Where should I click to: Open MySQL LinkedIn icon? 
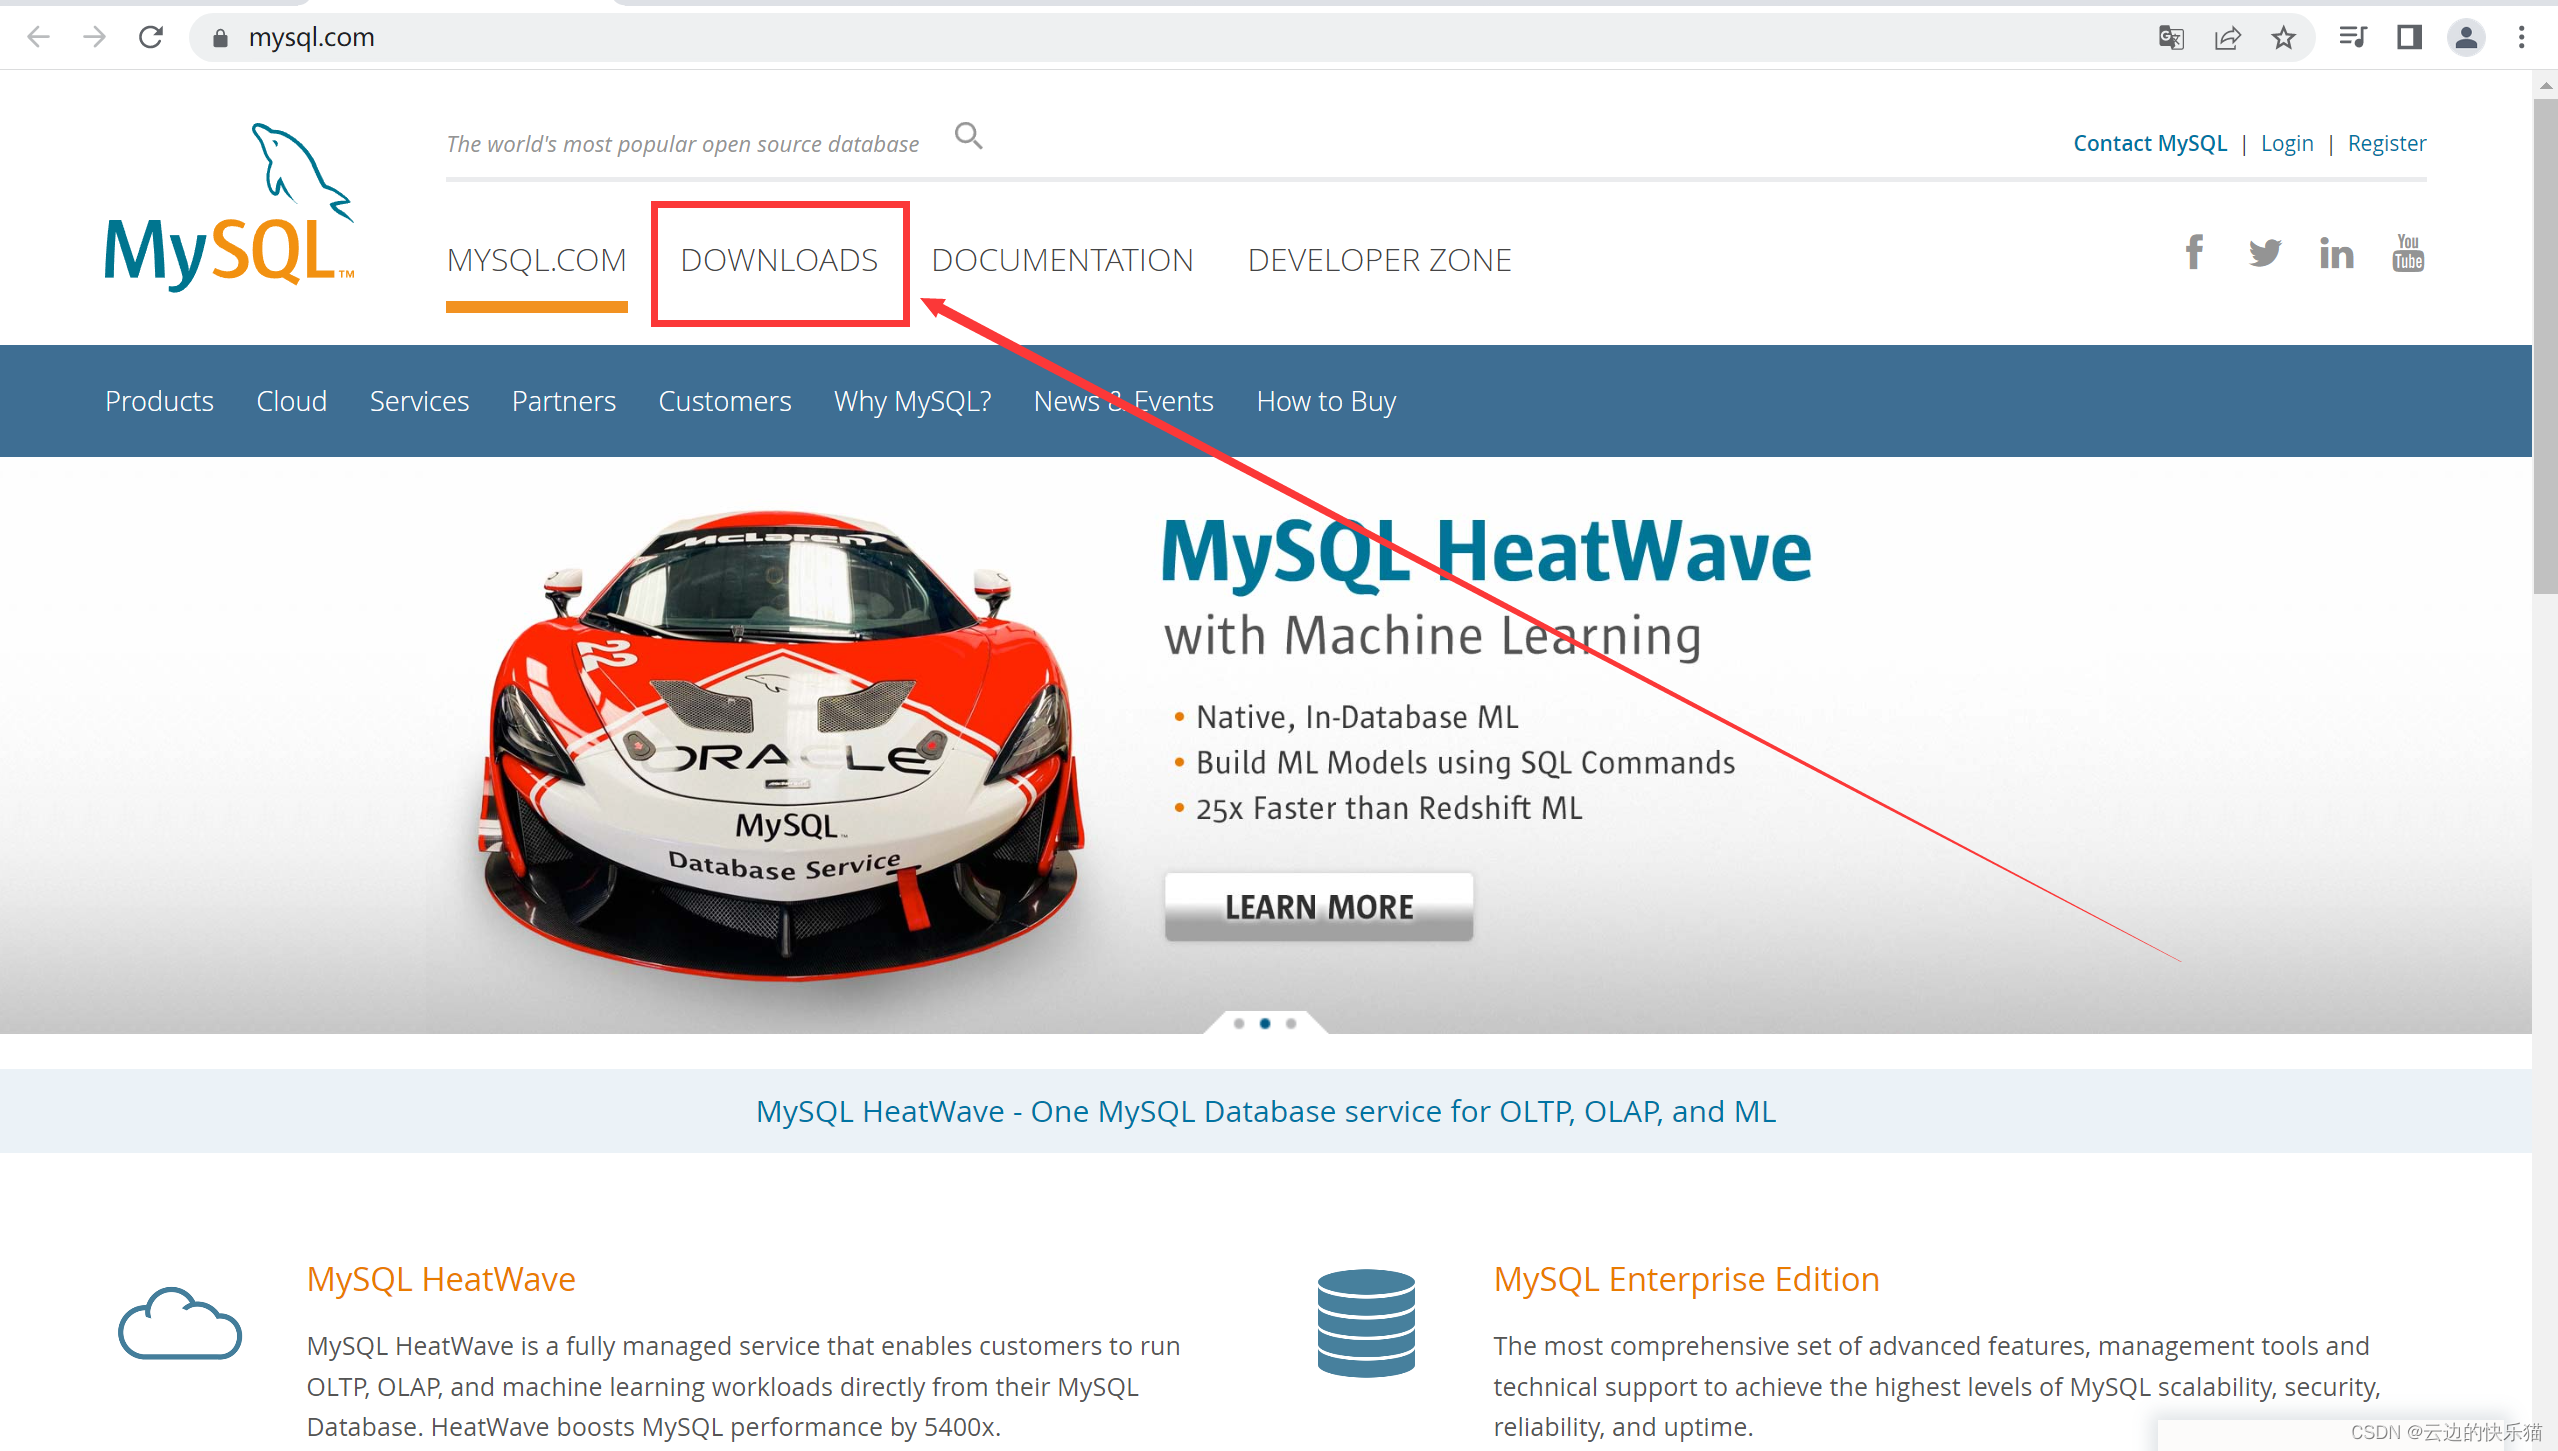(2336, 253)
